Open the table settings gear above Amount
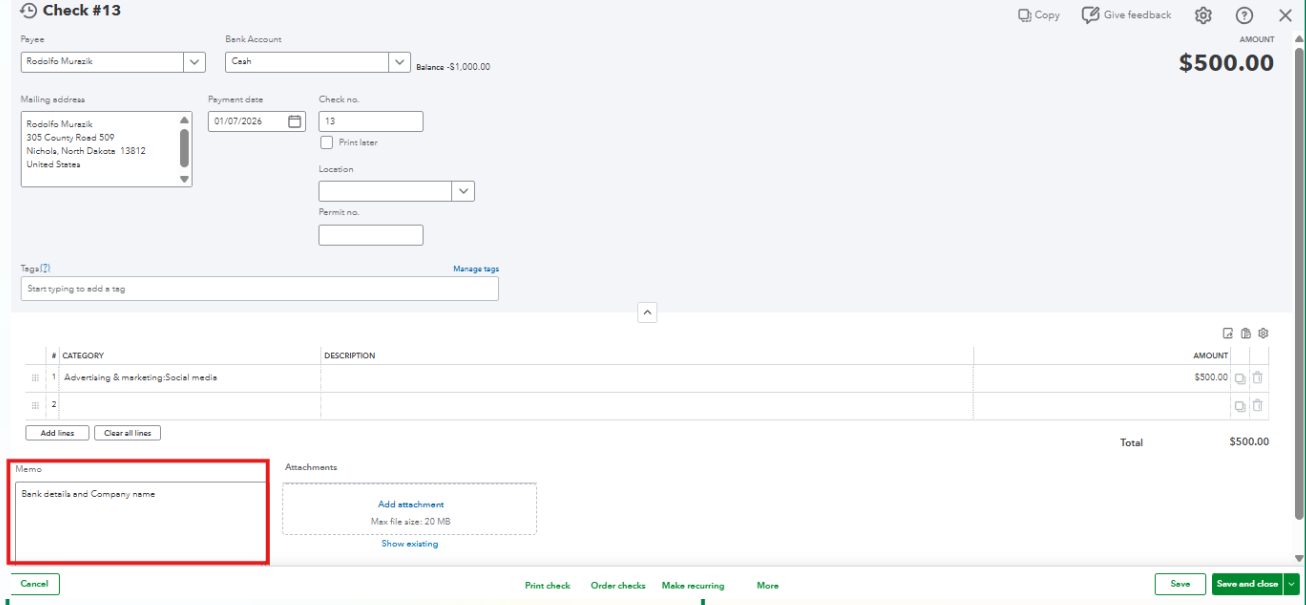Screen dimensions: 1306x605 1263,333
